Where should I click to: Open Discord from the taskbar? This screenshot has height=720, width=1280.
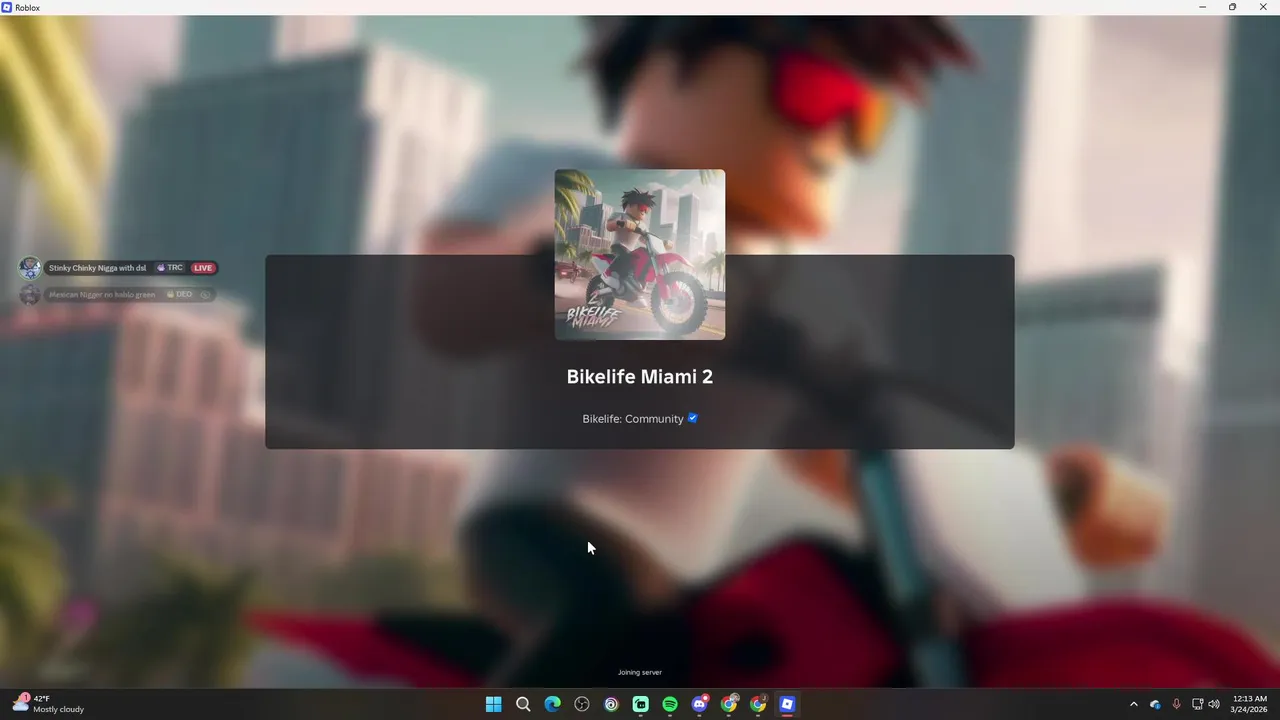click(x=700, y=704)
